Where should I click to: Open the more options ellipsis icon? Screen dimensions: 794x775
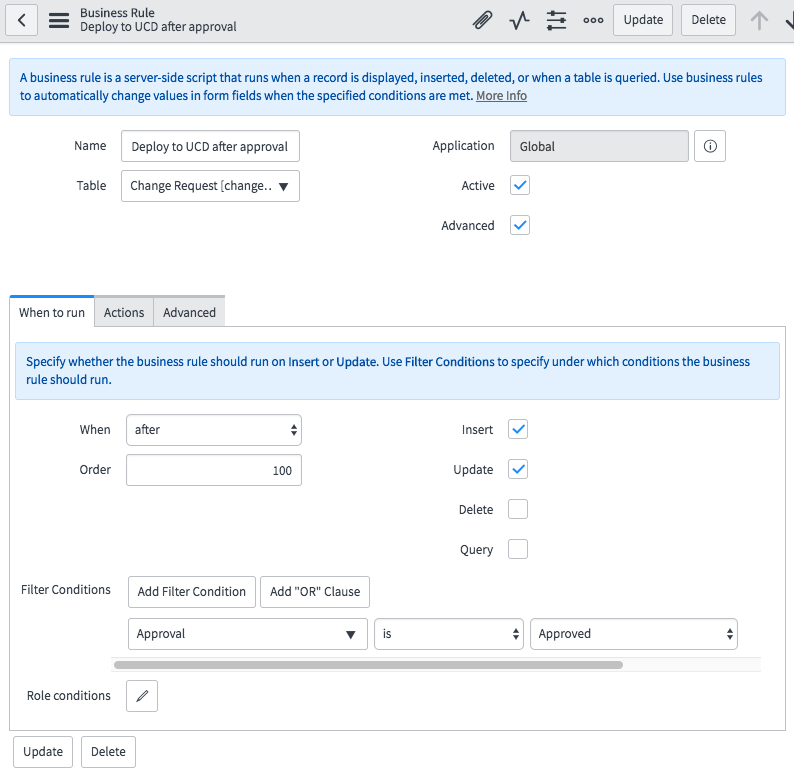tap(593, 20)
